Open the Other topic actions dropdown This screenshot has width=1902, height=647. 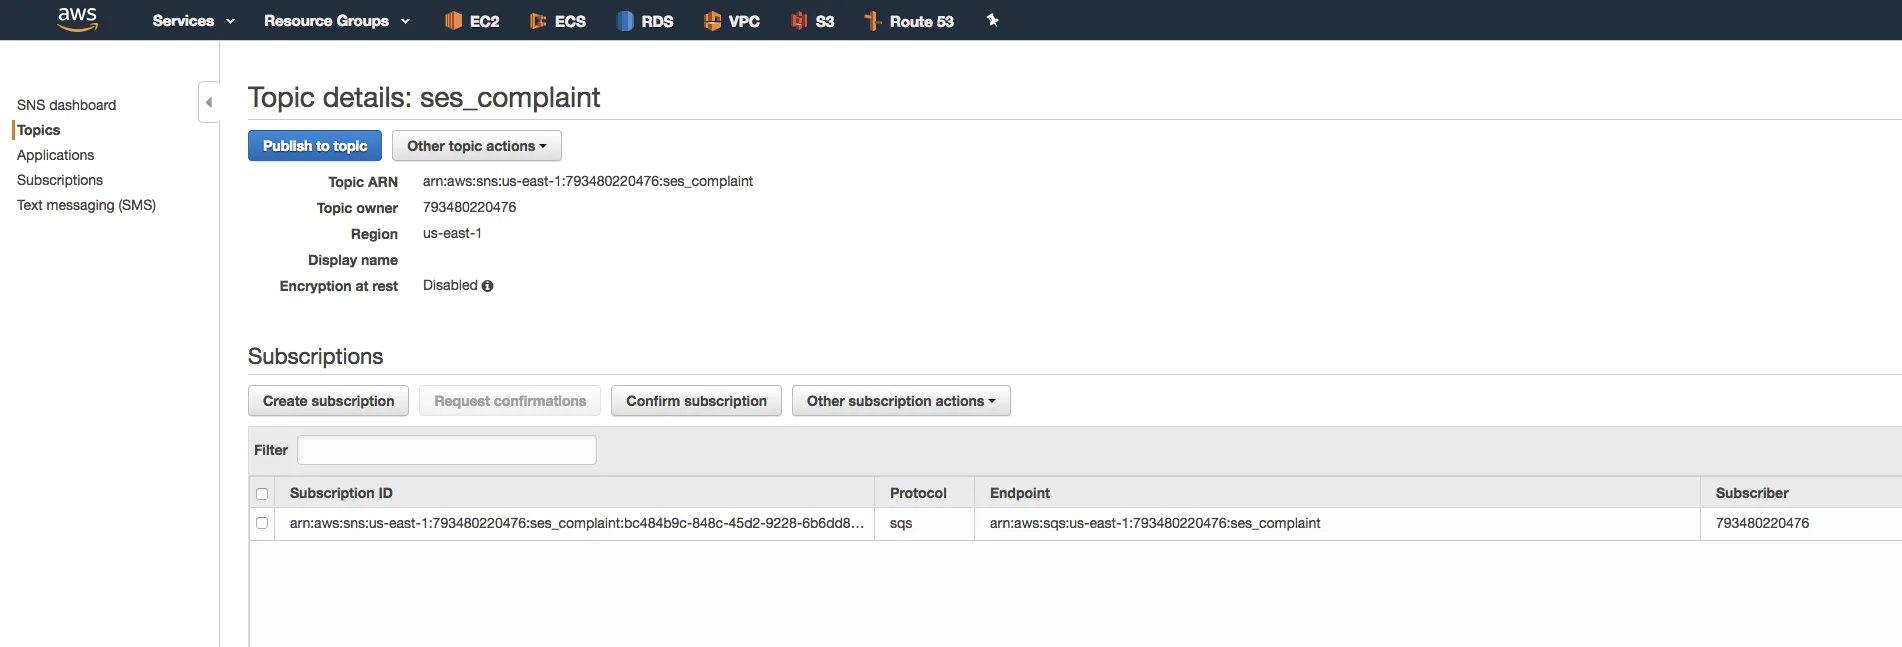pos(476,146)
